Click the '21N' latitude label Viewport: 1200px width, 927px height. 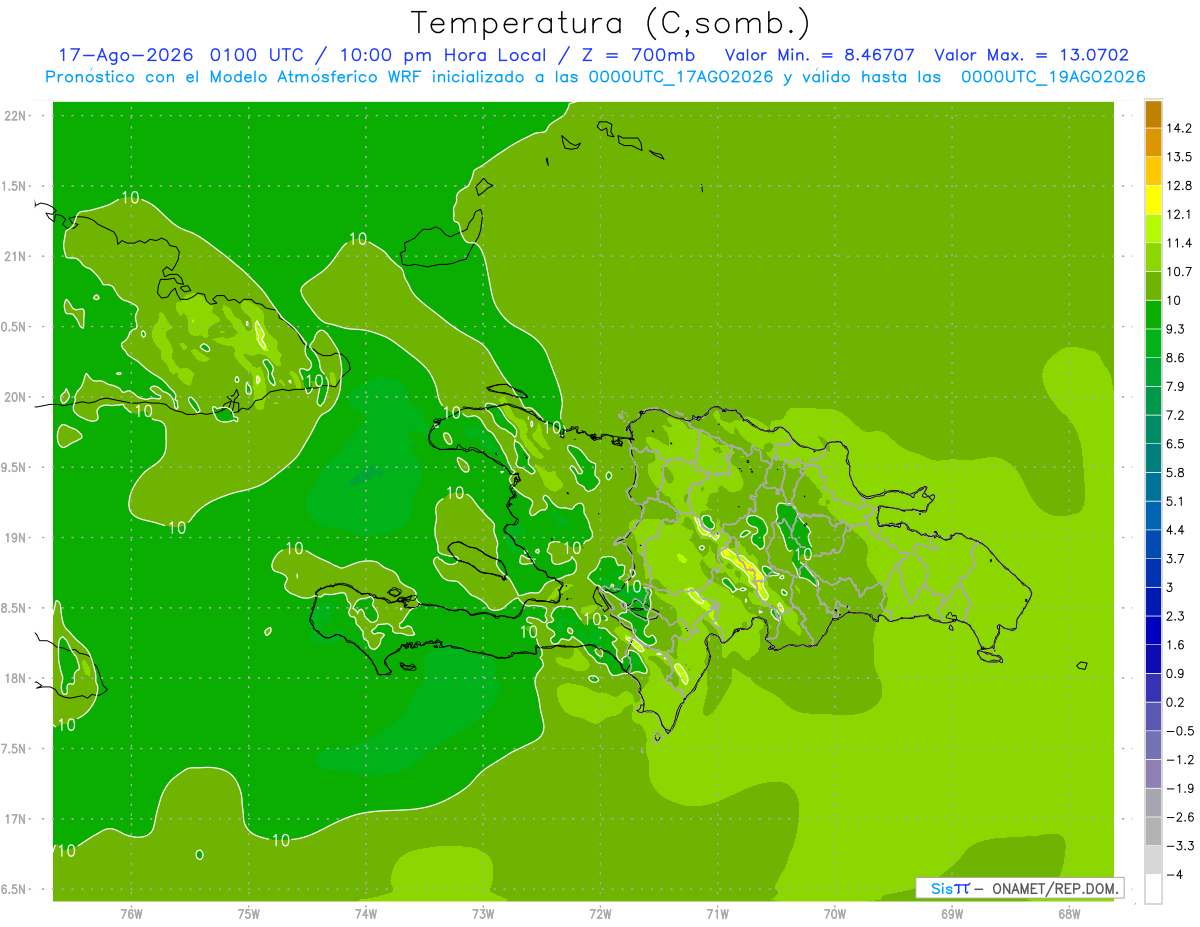(x=15, y=256)
